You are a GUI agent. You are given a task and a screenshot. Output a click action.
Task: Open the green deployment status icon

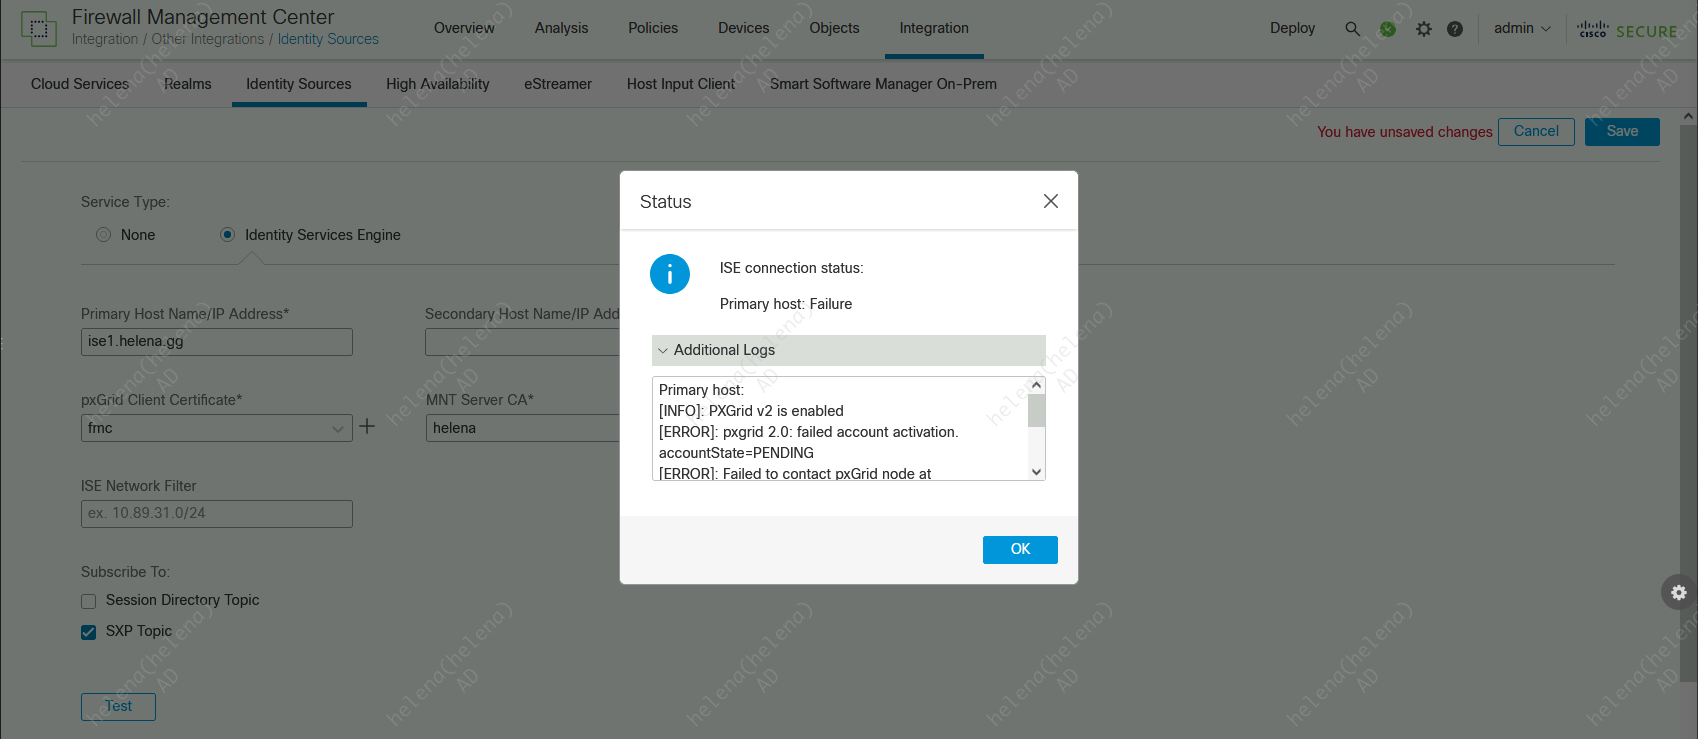pos(1388,29)
